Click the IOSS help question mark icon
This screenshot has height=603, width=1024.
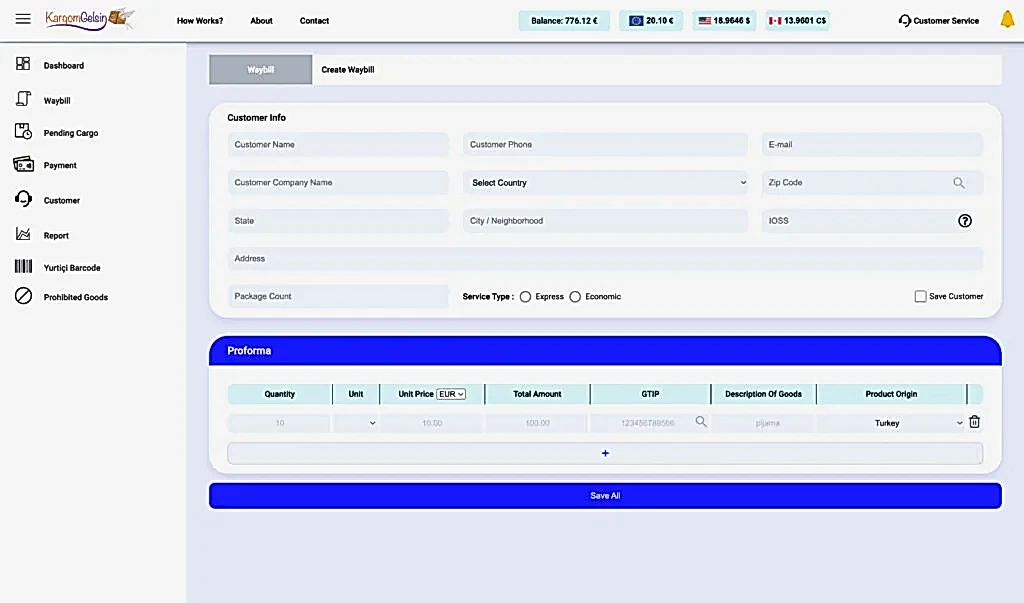(x=964, y=221)
